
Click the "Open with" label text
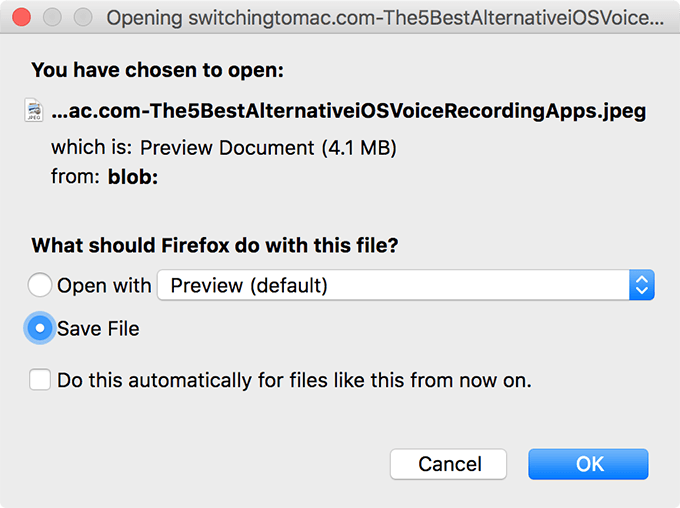[x=104, y=286]
